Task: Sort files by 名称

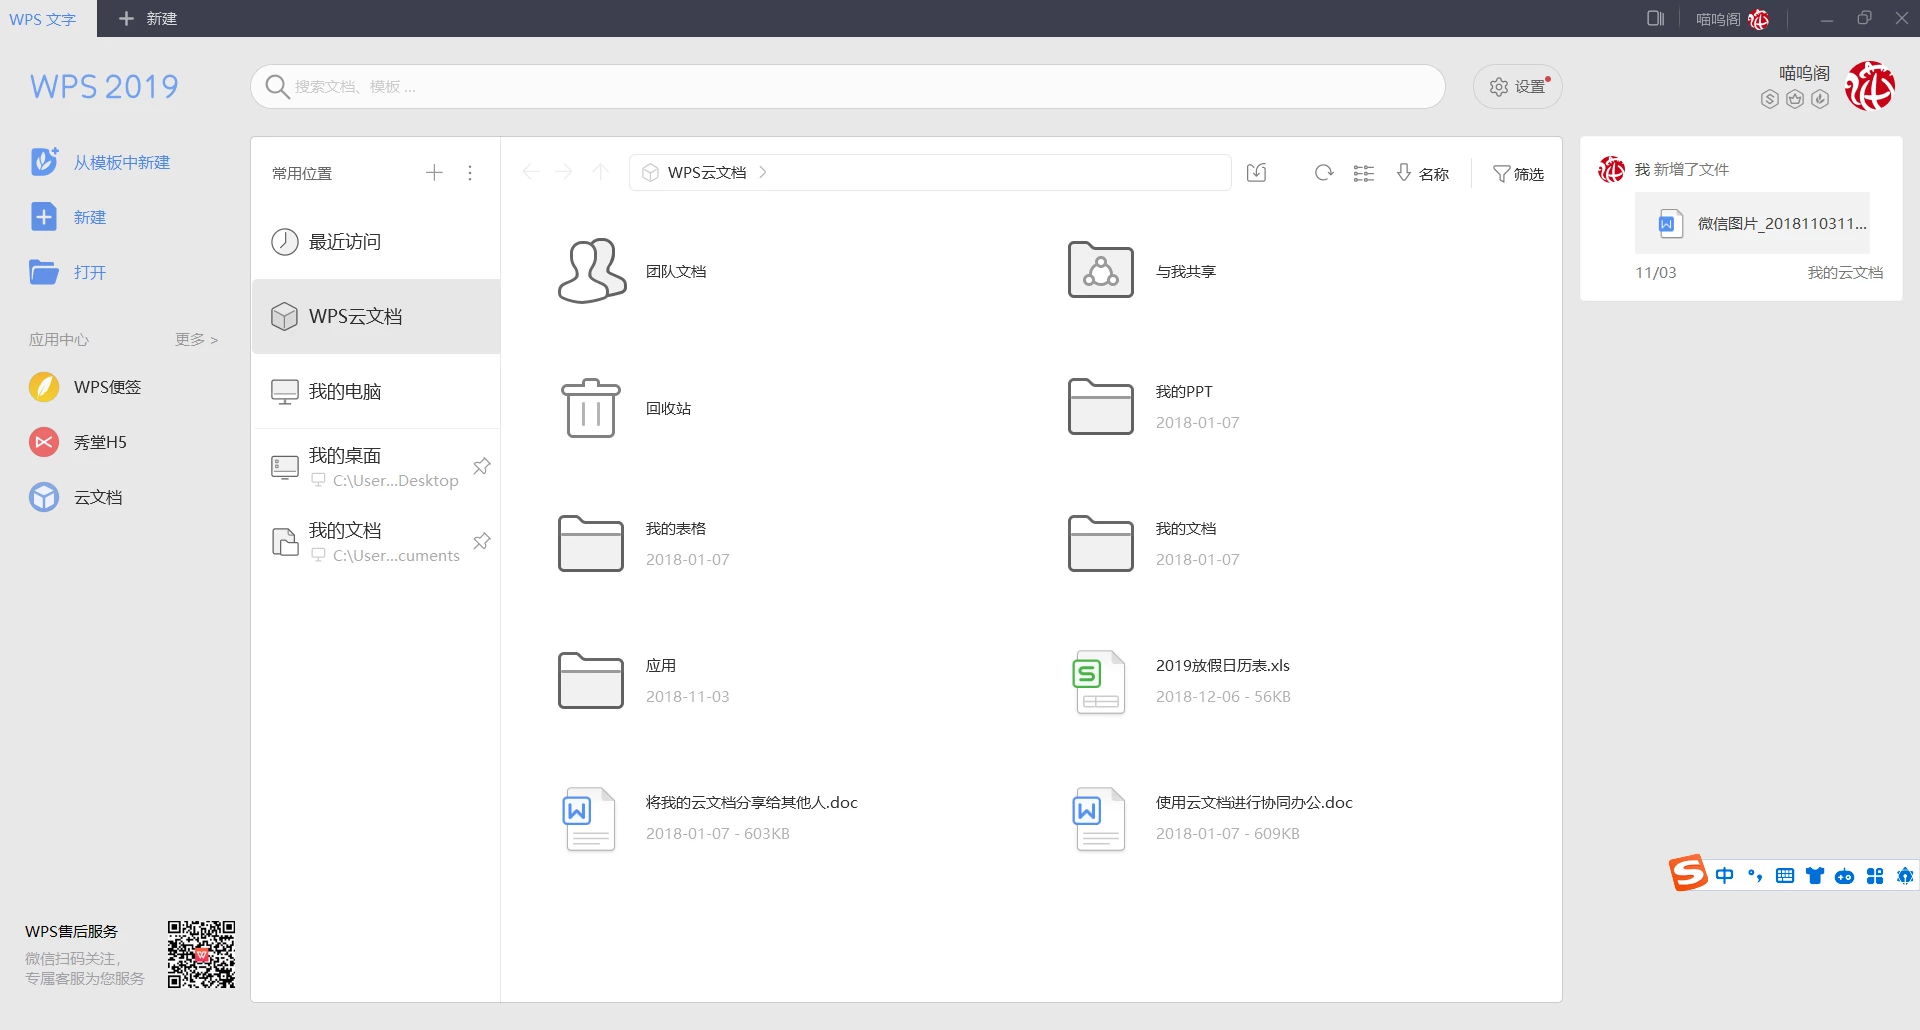Action: [x=1422, y=174]
